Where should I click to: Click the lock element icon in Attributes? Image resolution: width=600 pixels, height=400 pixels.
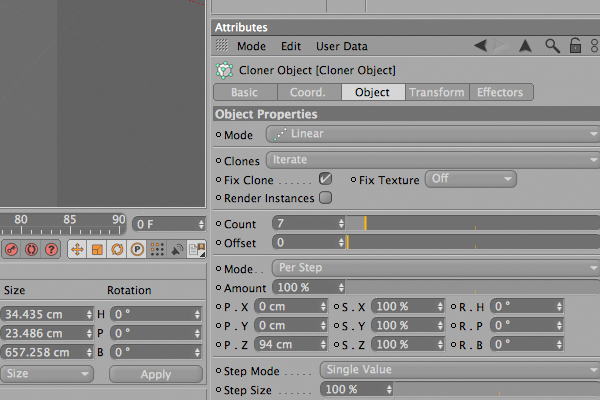(x=575, y=46)
